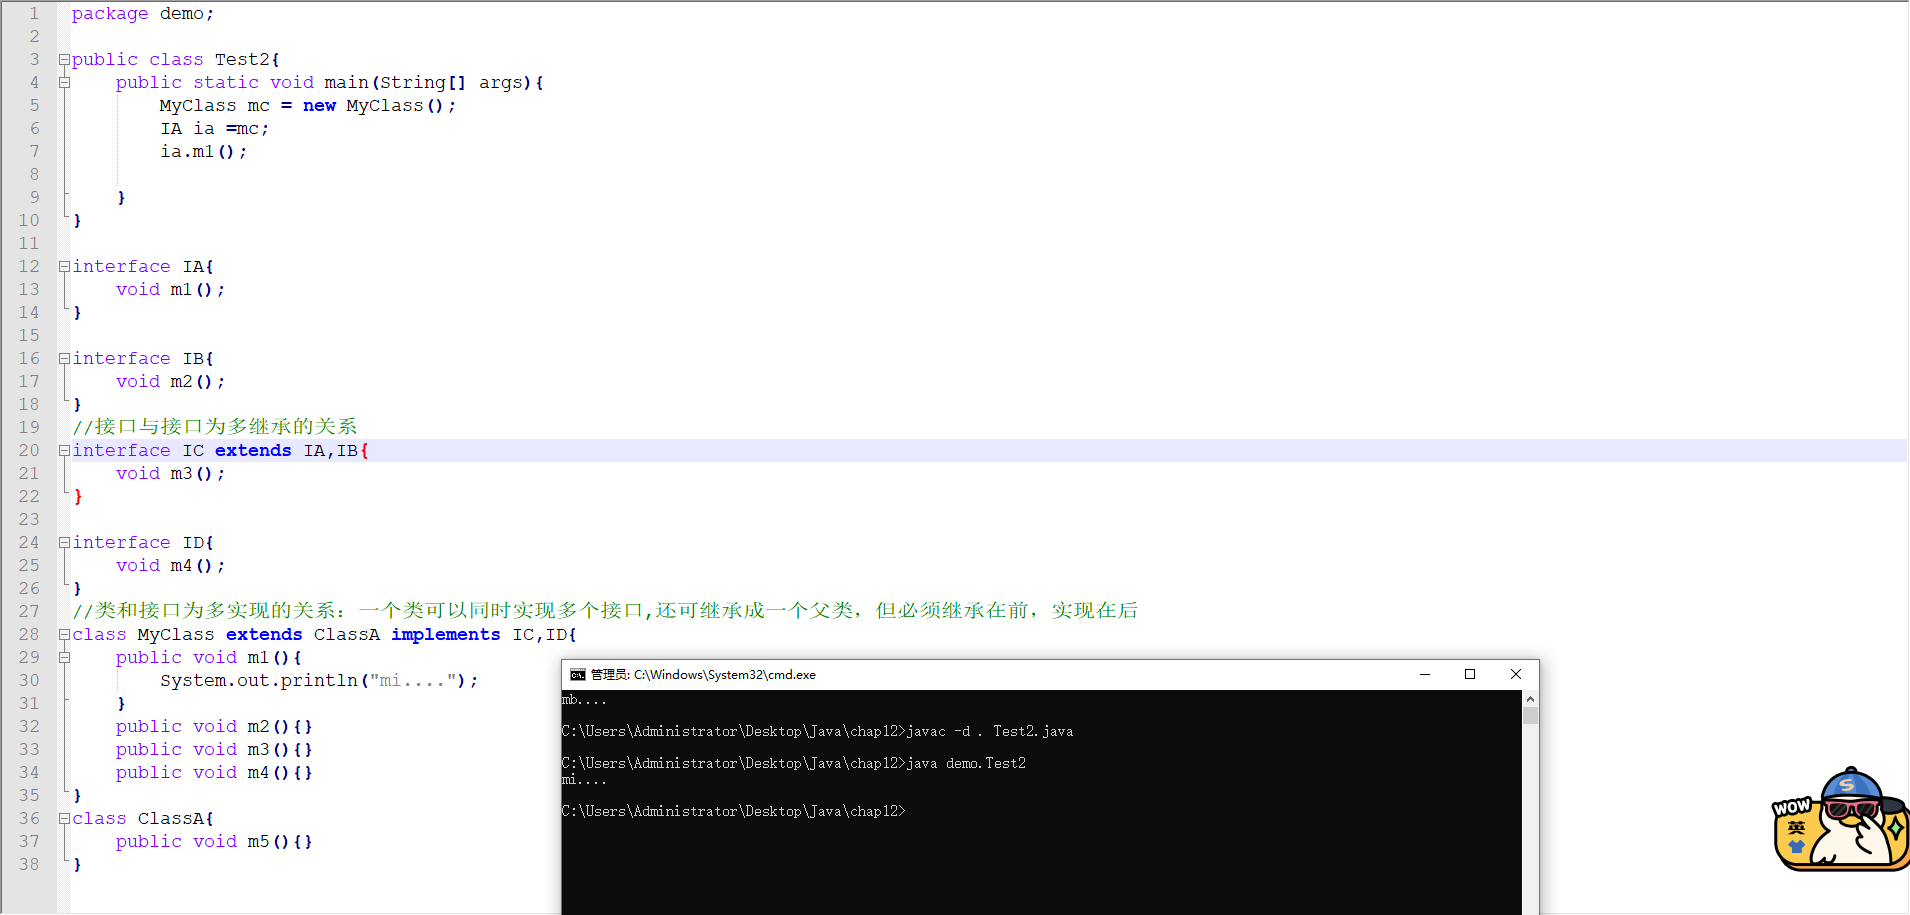
Task: Click the text 'package demo;'
Action: (x=143, y=14)
